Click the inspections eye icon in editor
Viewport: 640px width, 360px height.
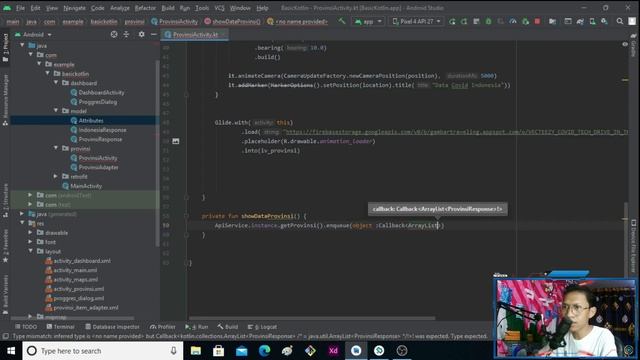[625, 44]
